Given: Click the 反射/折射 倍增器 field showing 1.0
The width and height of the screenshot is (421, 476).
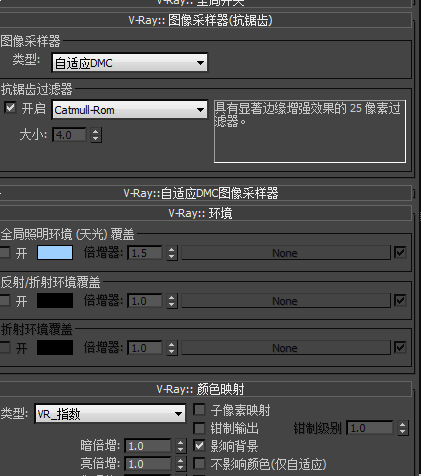Looking at the screenshot, I should (x=145, y=301).
